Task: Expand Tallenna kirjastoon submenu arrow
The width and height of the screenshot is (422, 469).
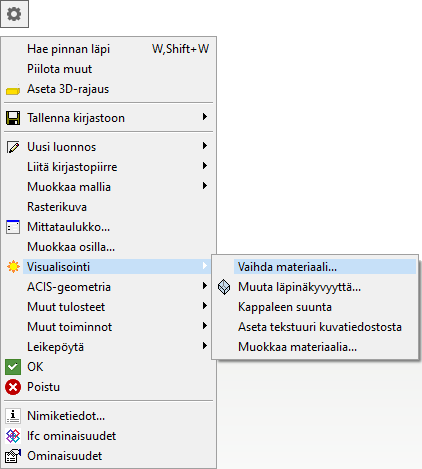Action: point(205,117)
